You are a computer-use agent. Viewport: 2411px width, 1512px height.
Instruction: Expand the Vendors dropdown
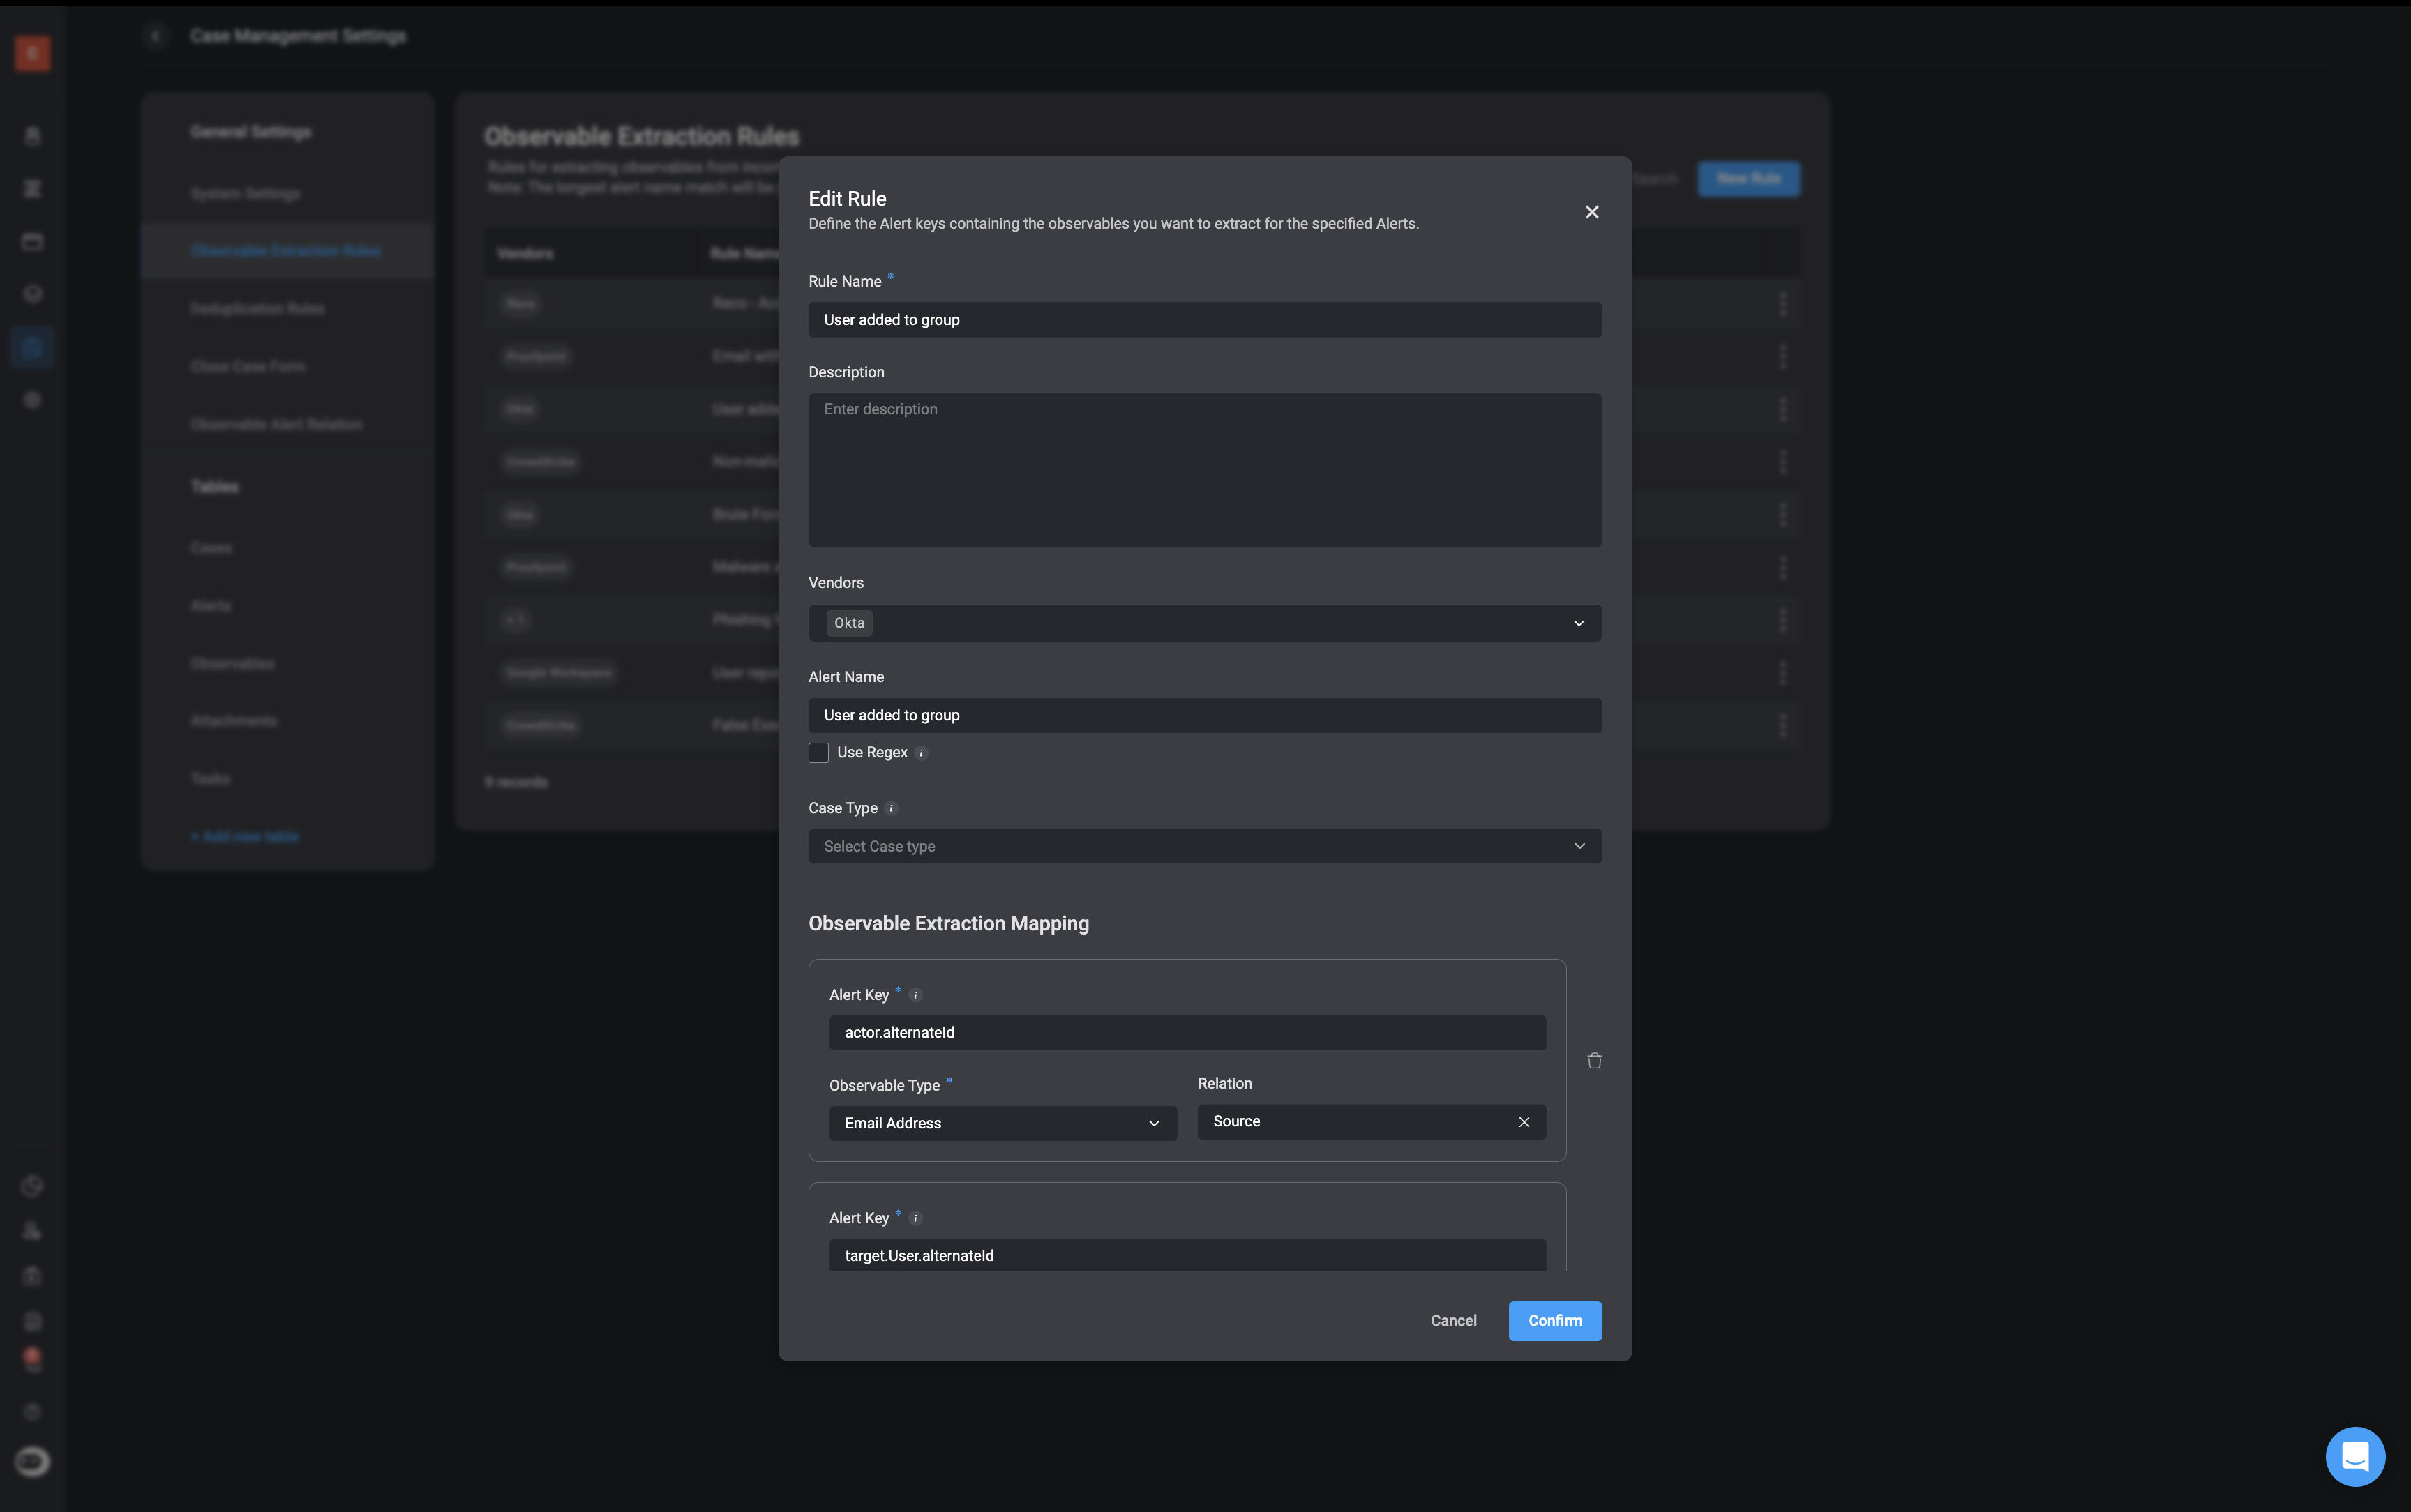click(1578, 623)
